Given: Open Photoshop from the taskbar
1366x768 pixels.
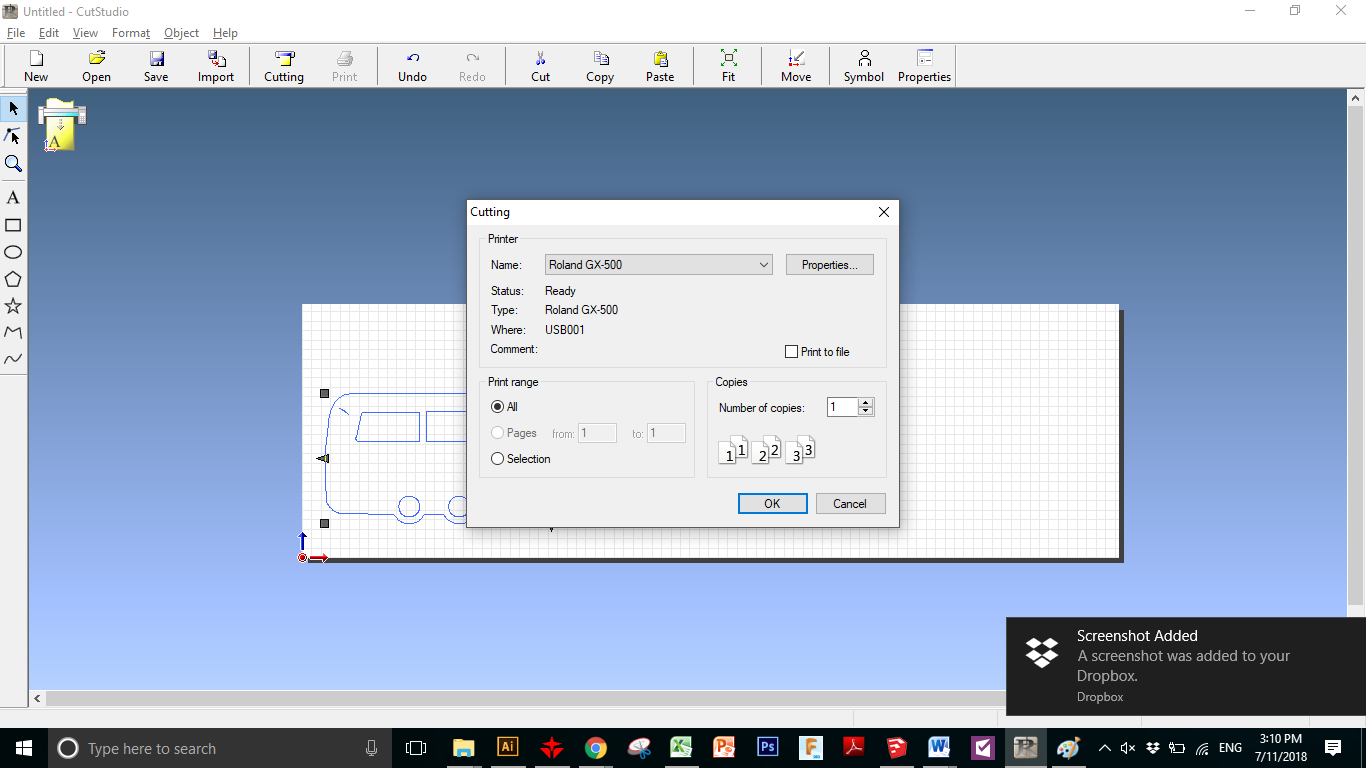Looking at the screenshot, I should (x=768, y=748).
